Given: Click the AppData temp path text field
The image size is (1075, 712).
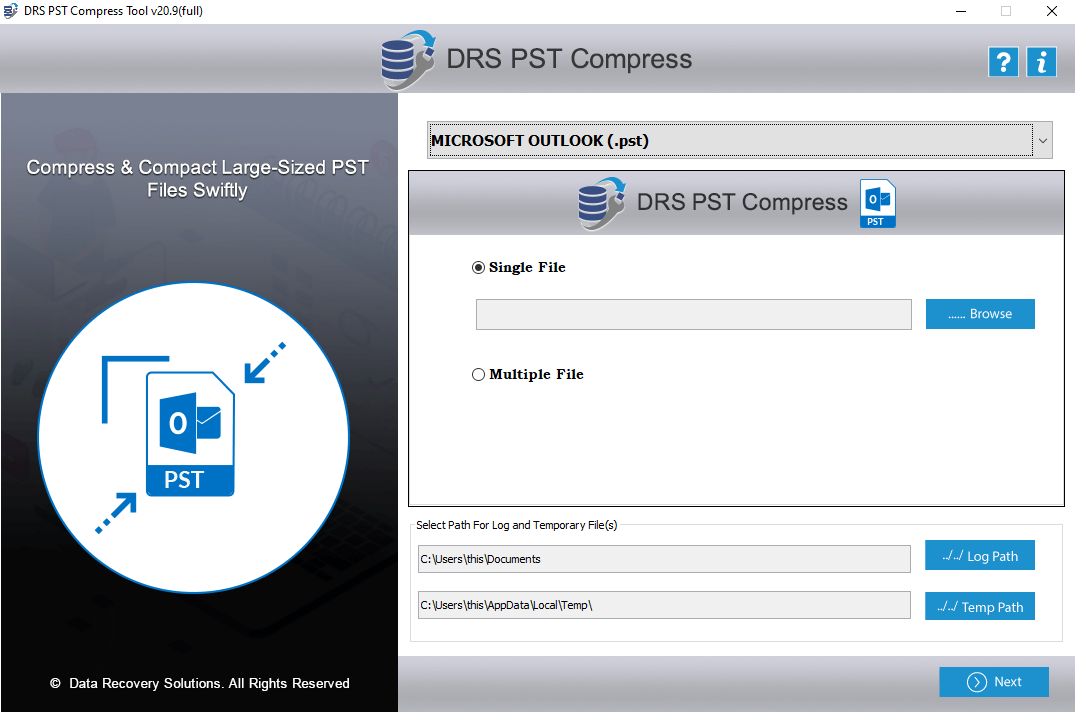Looking at the screenshot, I should tap(663, 605).
